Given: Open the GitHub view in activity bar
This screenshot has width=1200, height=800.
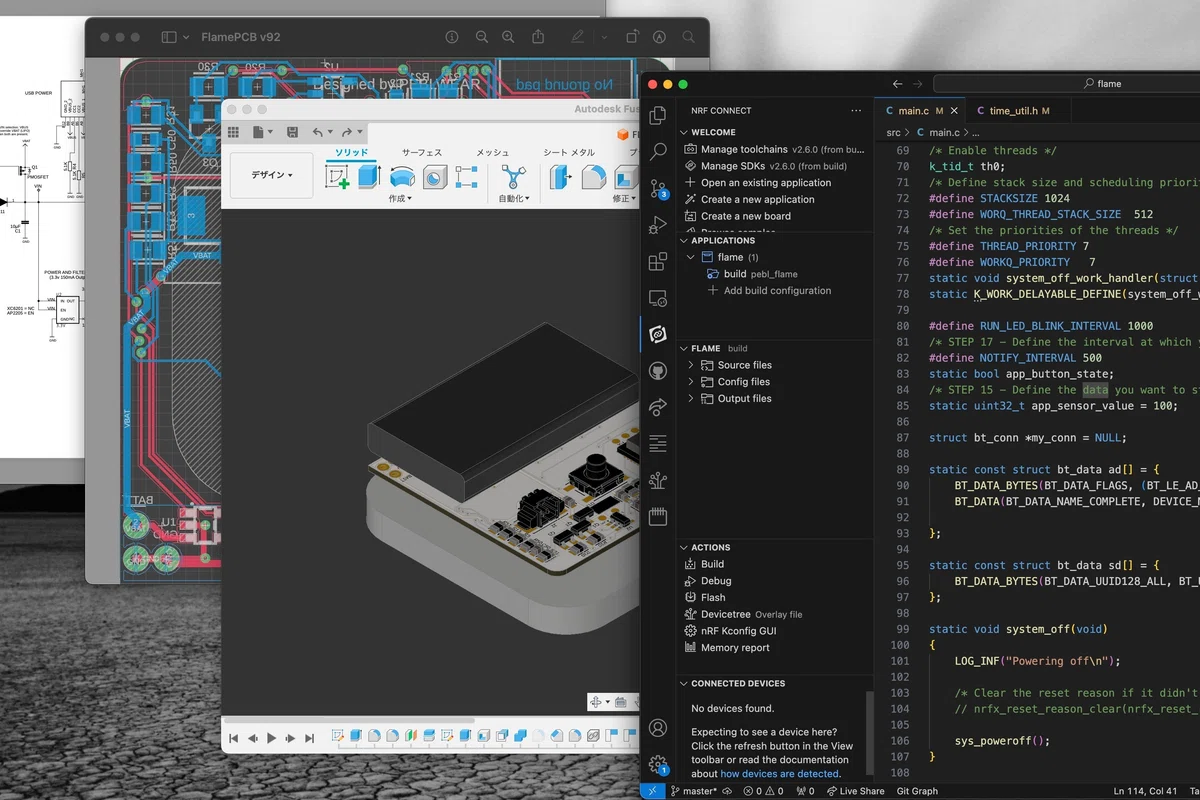Looking at the screenshot, I should (x=657, y=371).
